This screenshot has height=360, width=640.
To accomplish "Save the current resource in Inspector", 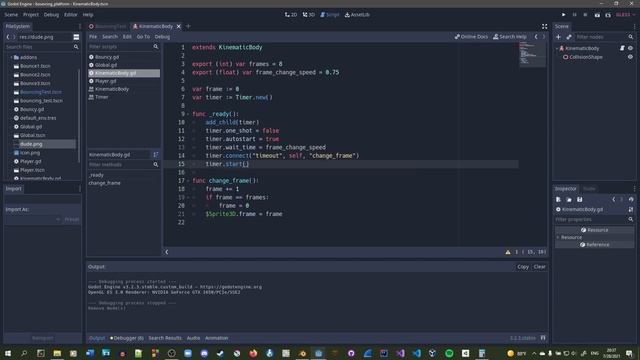I will (x=580, y=200).
